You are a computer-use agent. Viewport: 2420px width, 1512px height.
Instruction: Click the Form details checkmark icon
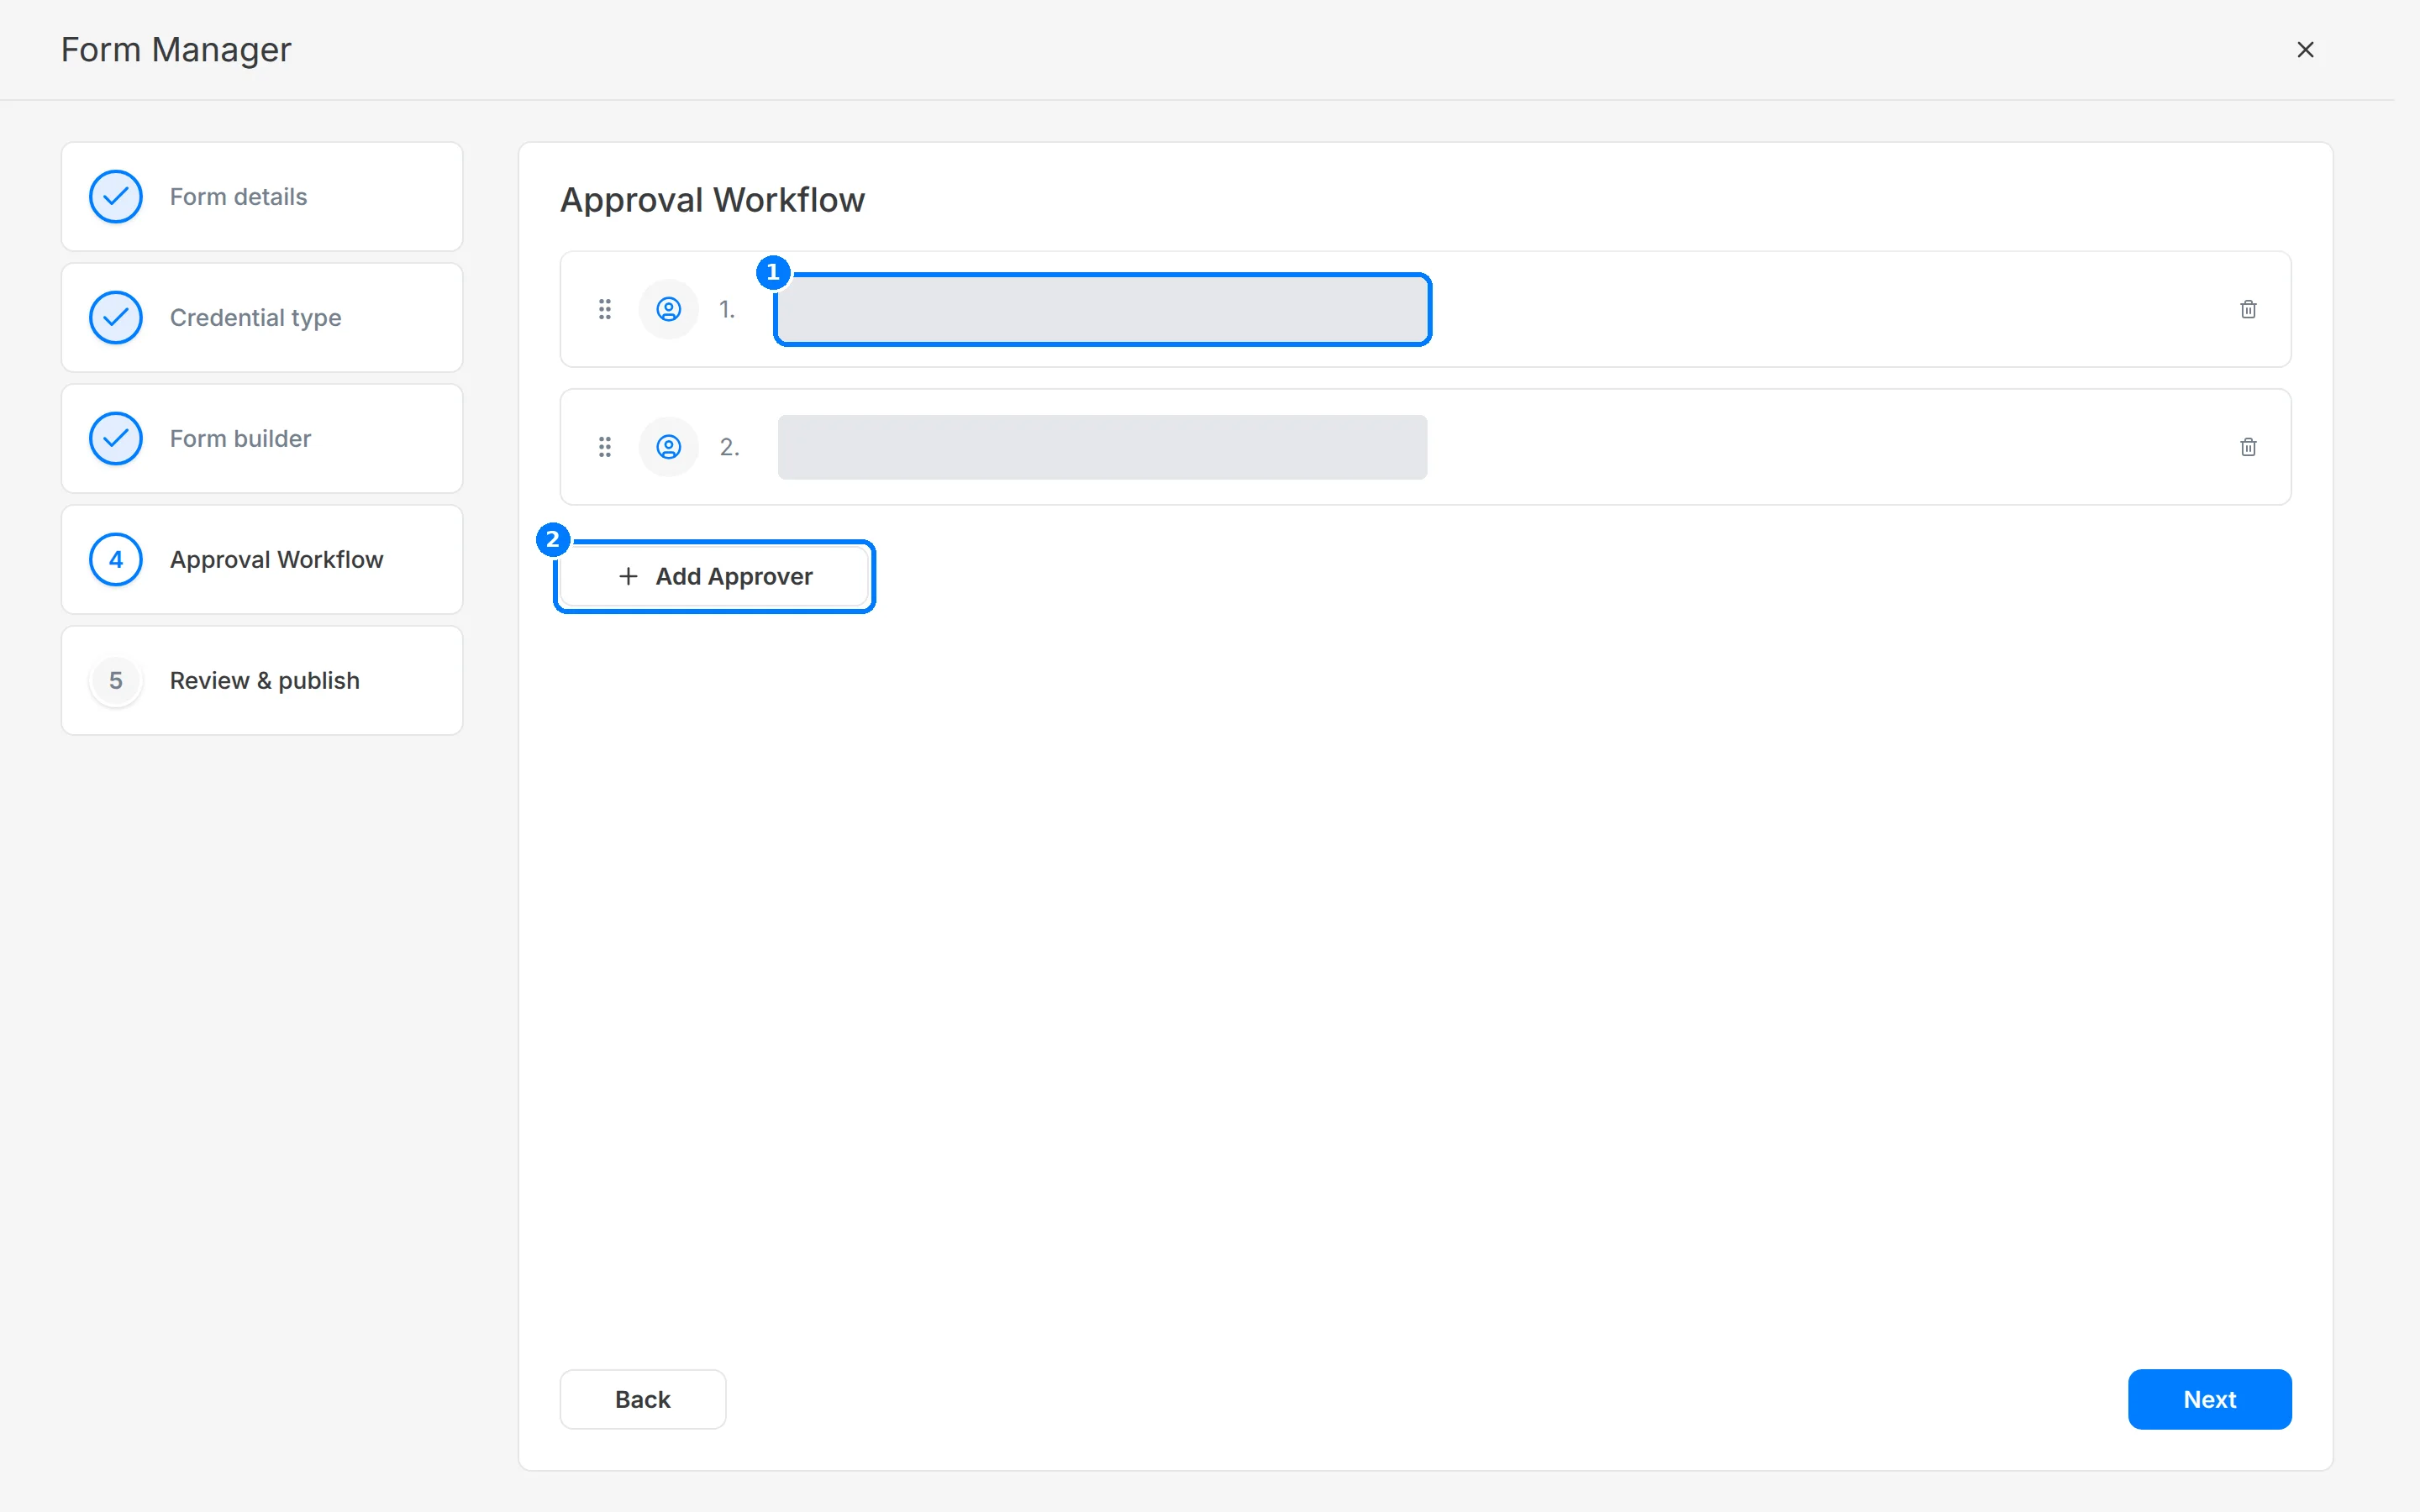tap(116, 197)
